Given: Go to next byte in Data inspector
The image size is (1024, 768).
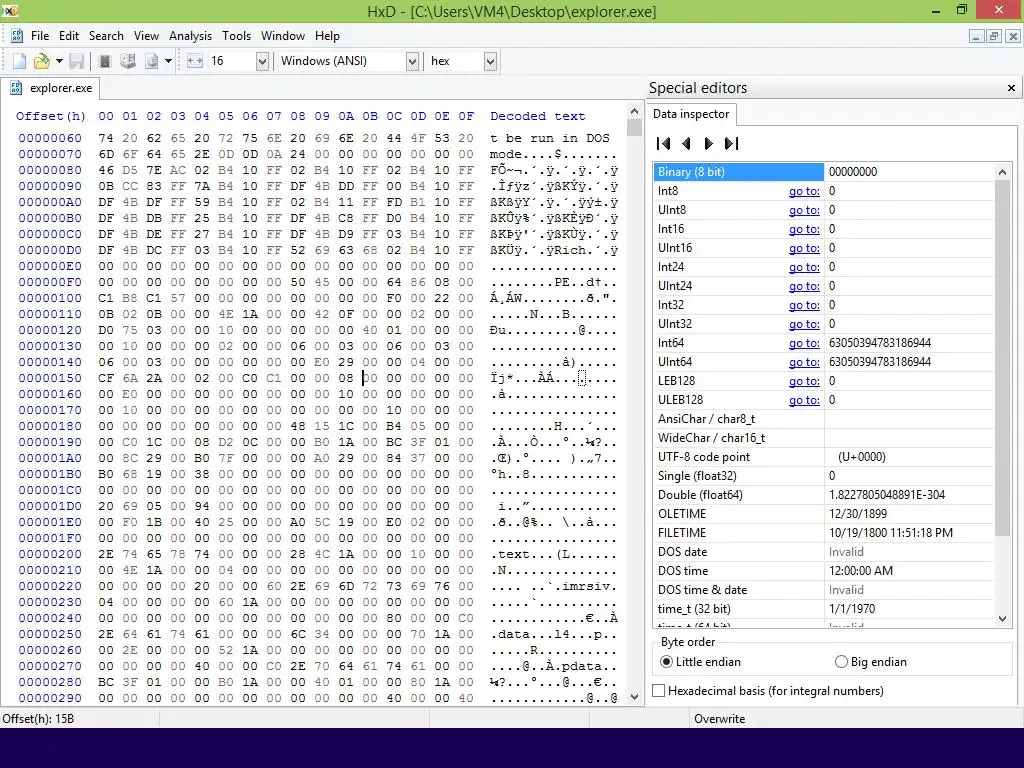Looking at the screenshot, I should [x=709, y=143].
